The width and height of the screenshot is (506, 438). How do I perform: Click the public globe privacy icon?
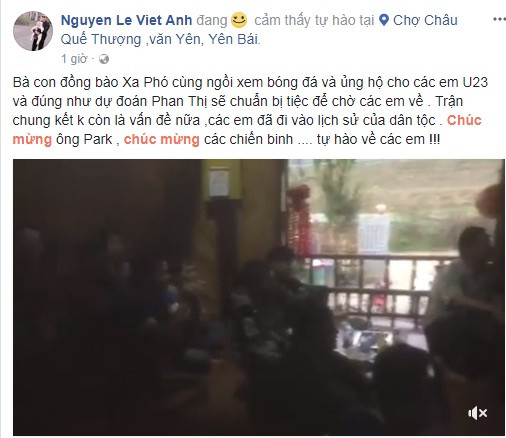click(x=104, y=59)
